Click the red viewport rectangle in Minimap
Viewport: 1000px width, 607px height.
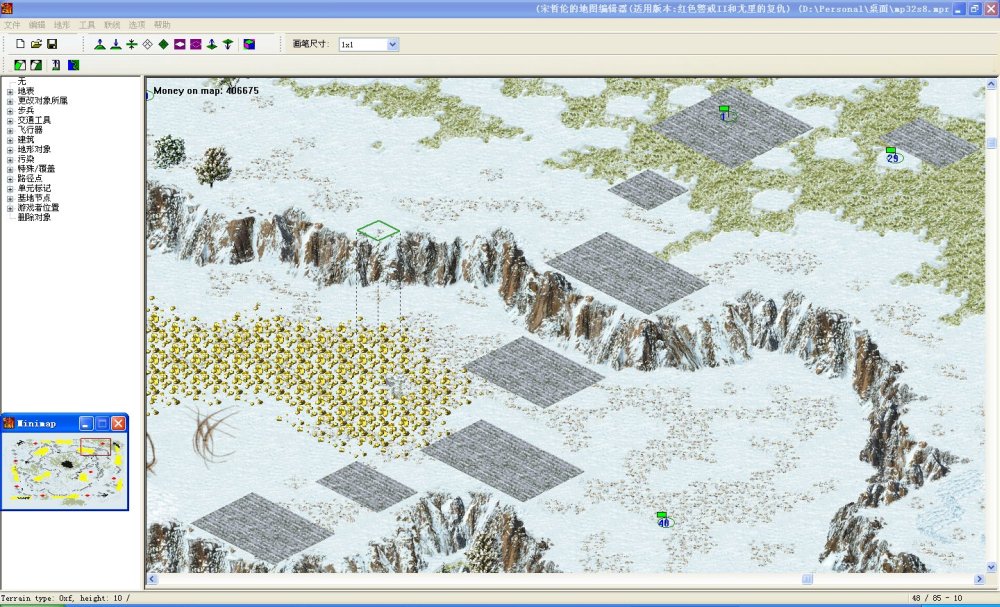pyautogui.click(x=95, y=446)
